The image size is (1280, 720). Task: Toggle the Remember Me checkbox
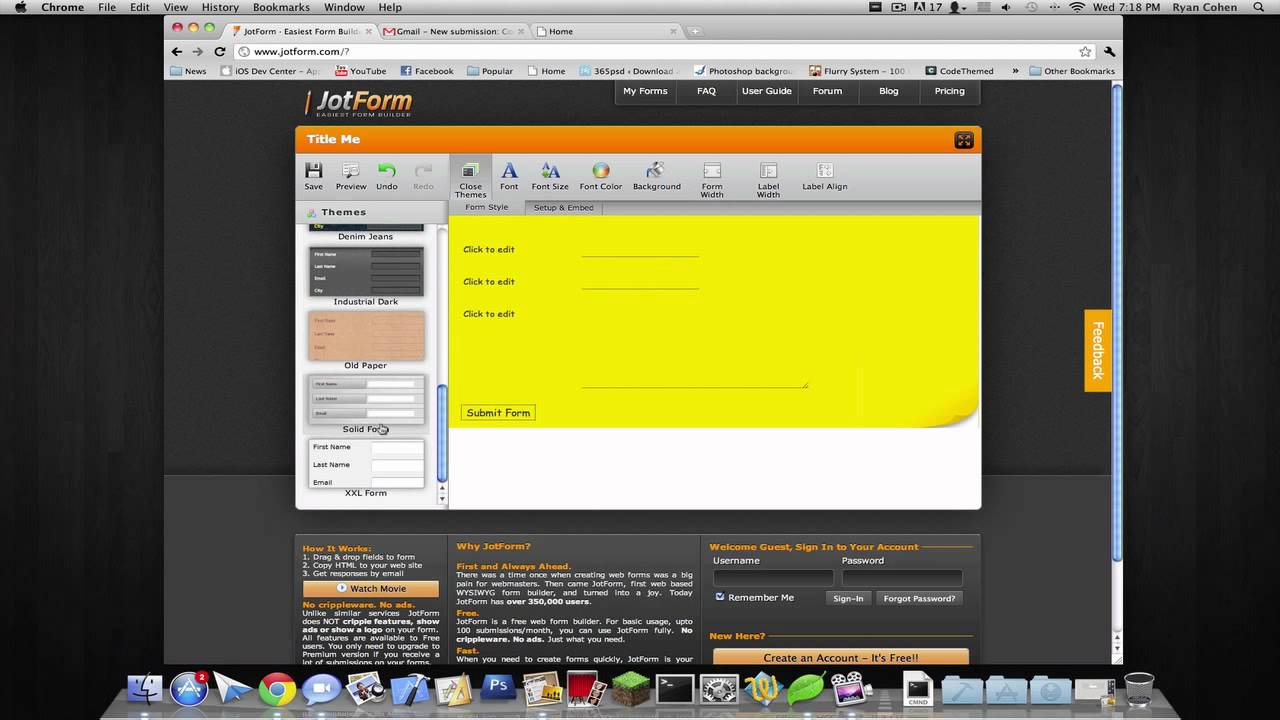click(x=720, y=597)
